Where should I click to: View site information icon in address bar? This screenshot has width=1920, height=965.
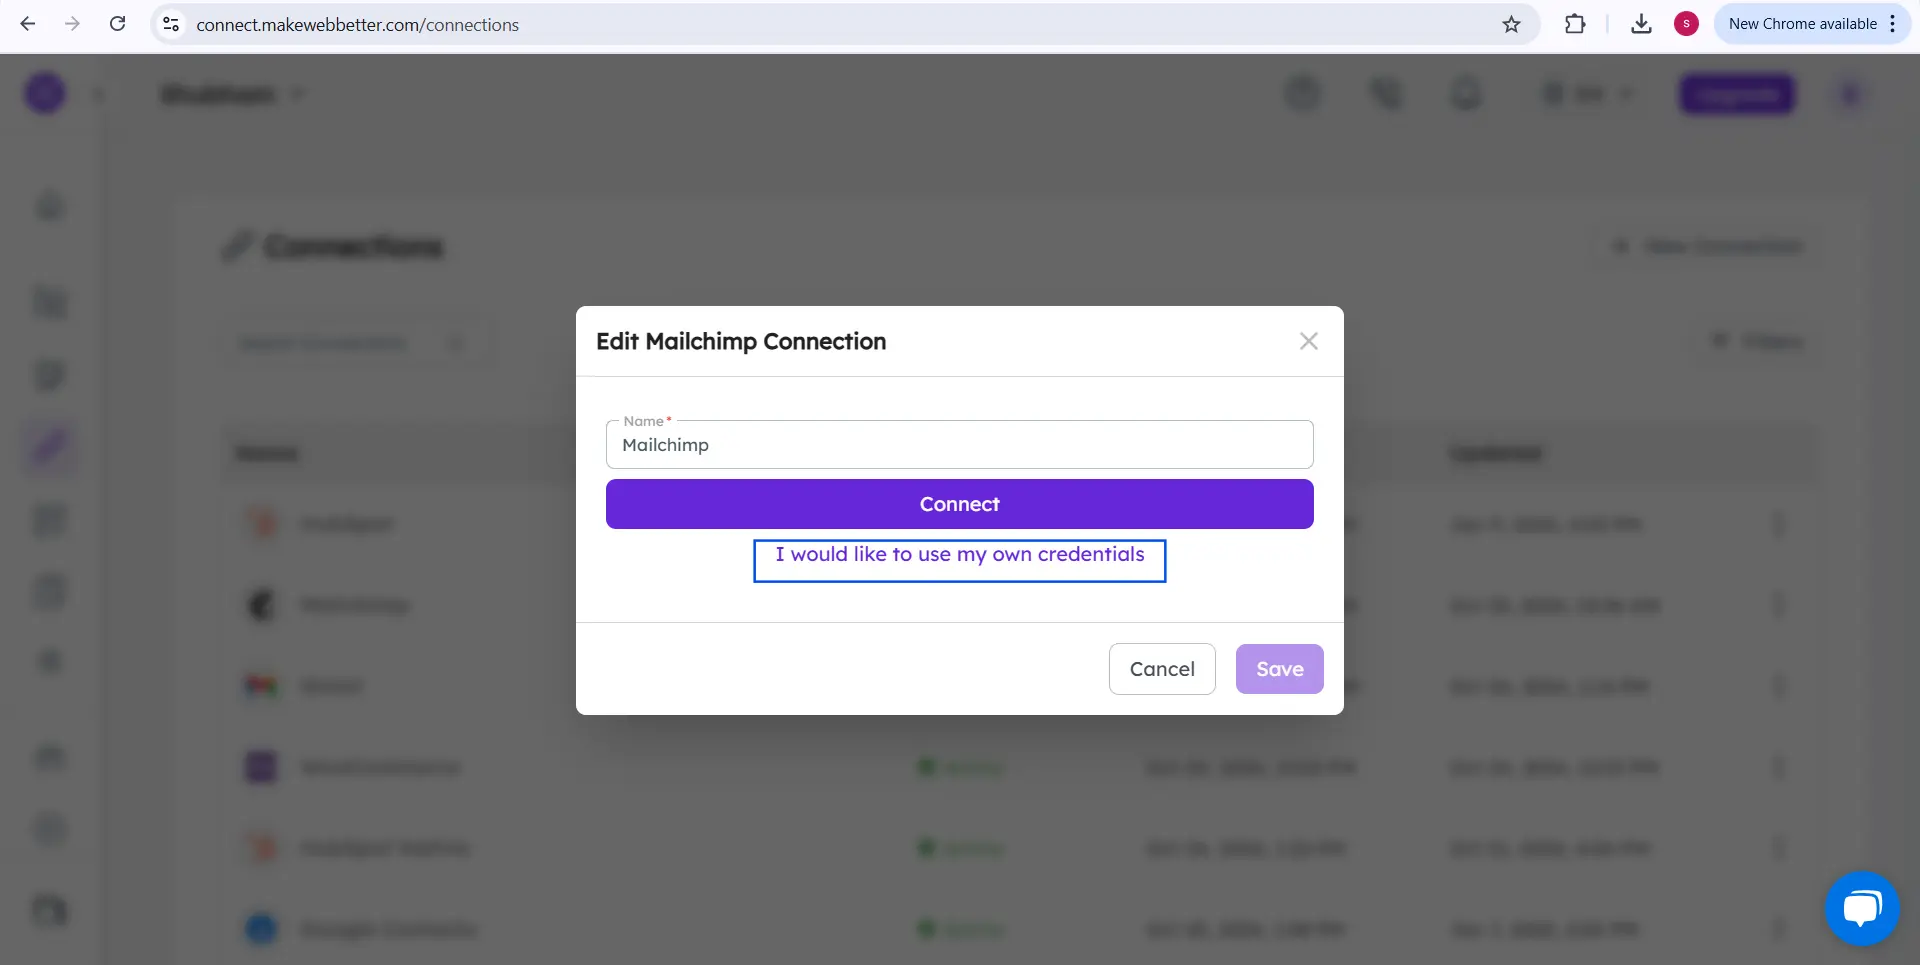pyautogui.click(x=171, y=24)
